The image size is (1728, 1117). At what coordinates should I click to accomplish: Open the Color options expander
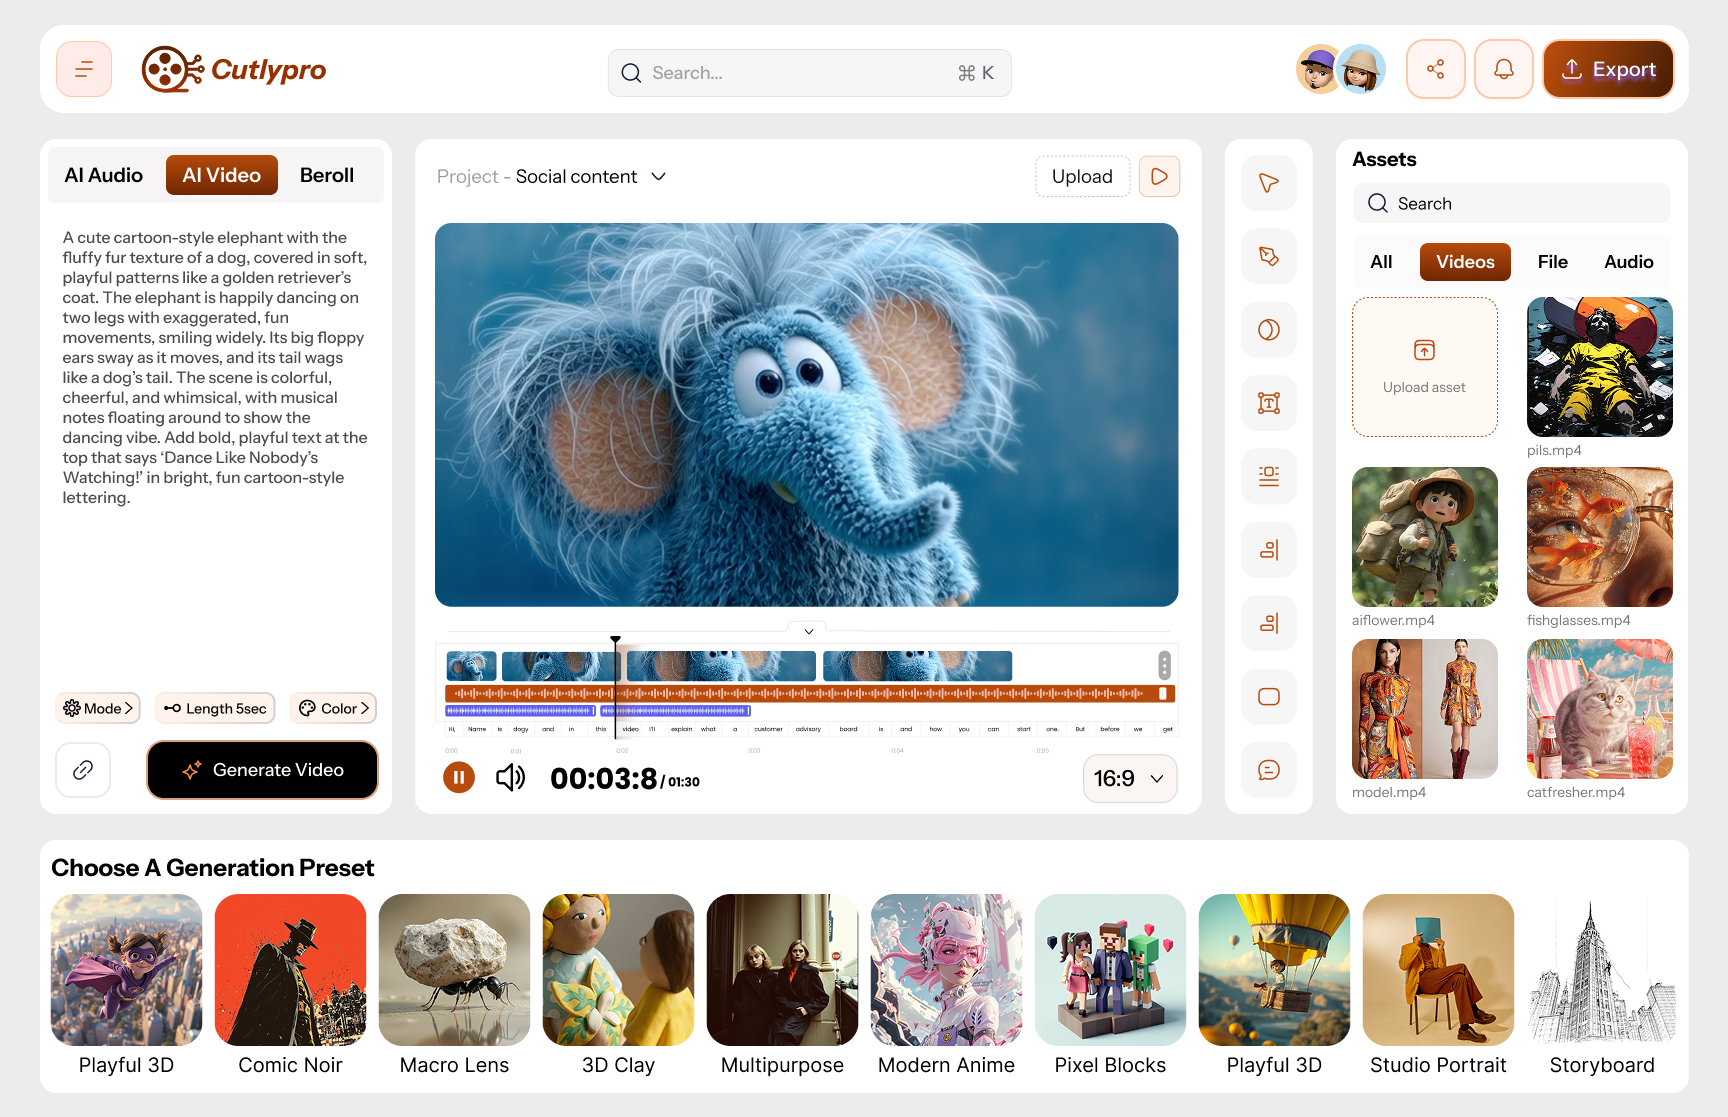333,708
